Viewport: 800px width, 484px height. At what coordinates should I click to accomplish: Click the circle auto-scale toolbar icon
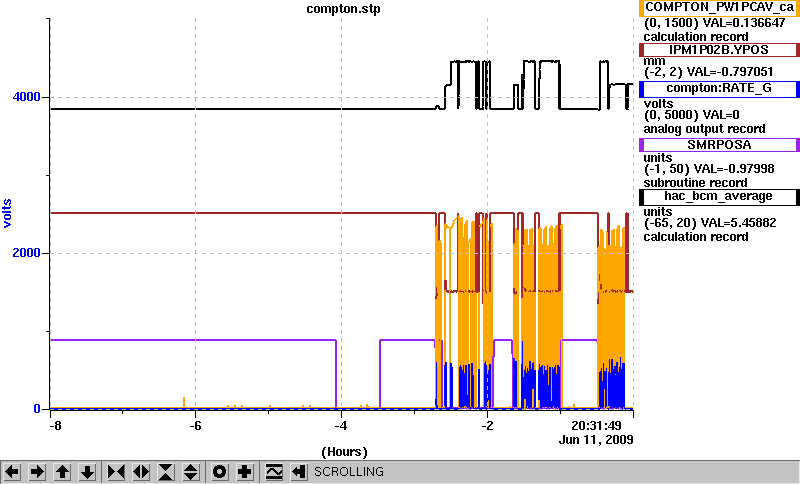[219, 472]
